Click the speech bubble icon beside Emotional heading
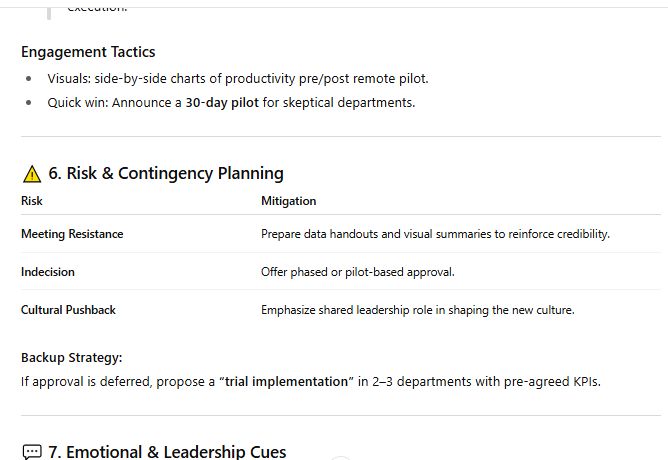The height and width of the screenshot is (460, 668). 32,452
